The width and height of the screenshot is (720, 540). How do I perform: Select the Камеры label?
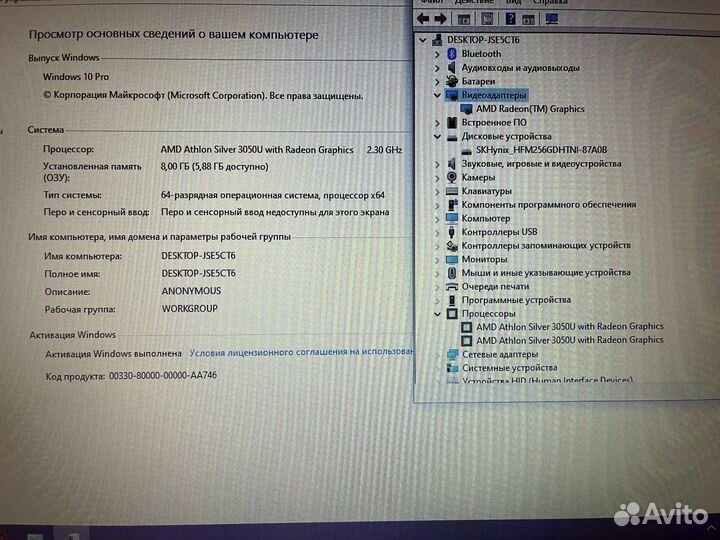478,177
